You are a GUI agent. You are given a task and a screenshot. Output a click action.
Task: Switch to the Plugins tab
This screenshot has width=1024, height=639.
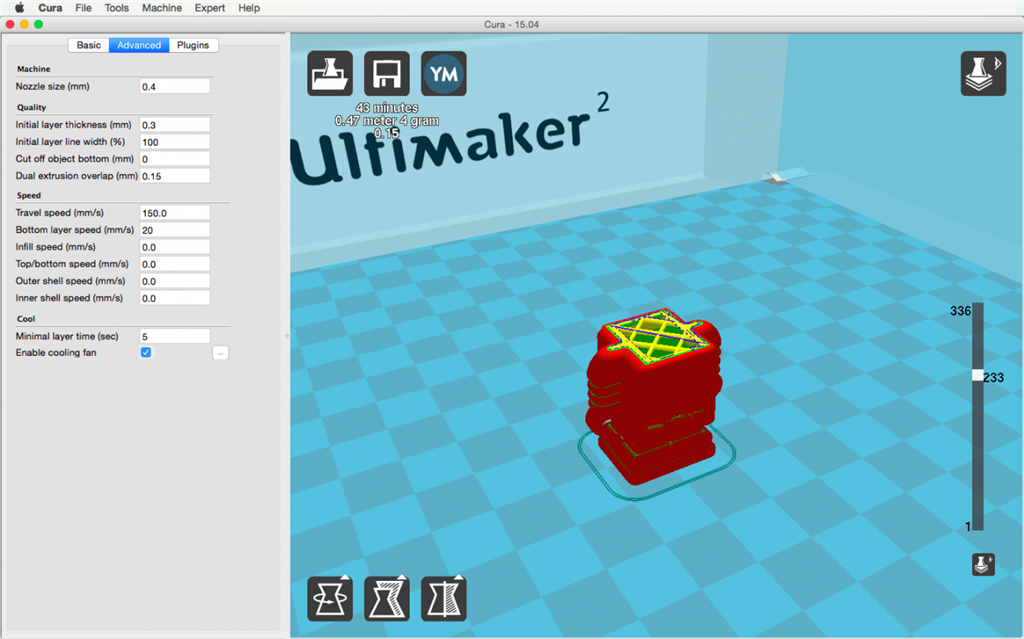pyautogui.click(x=193, y=45)
